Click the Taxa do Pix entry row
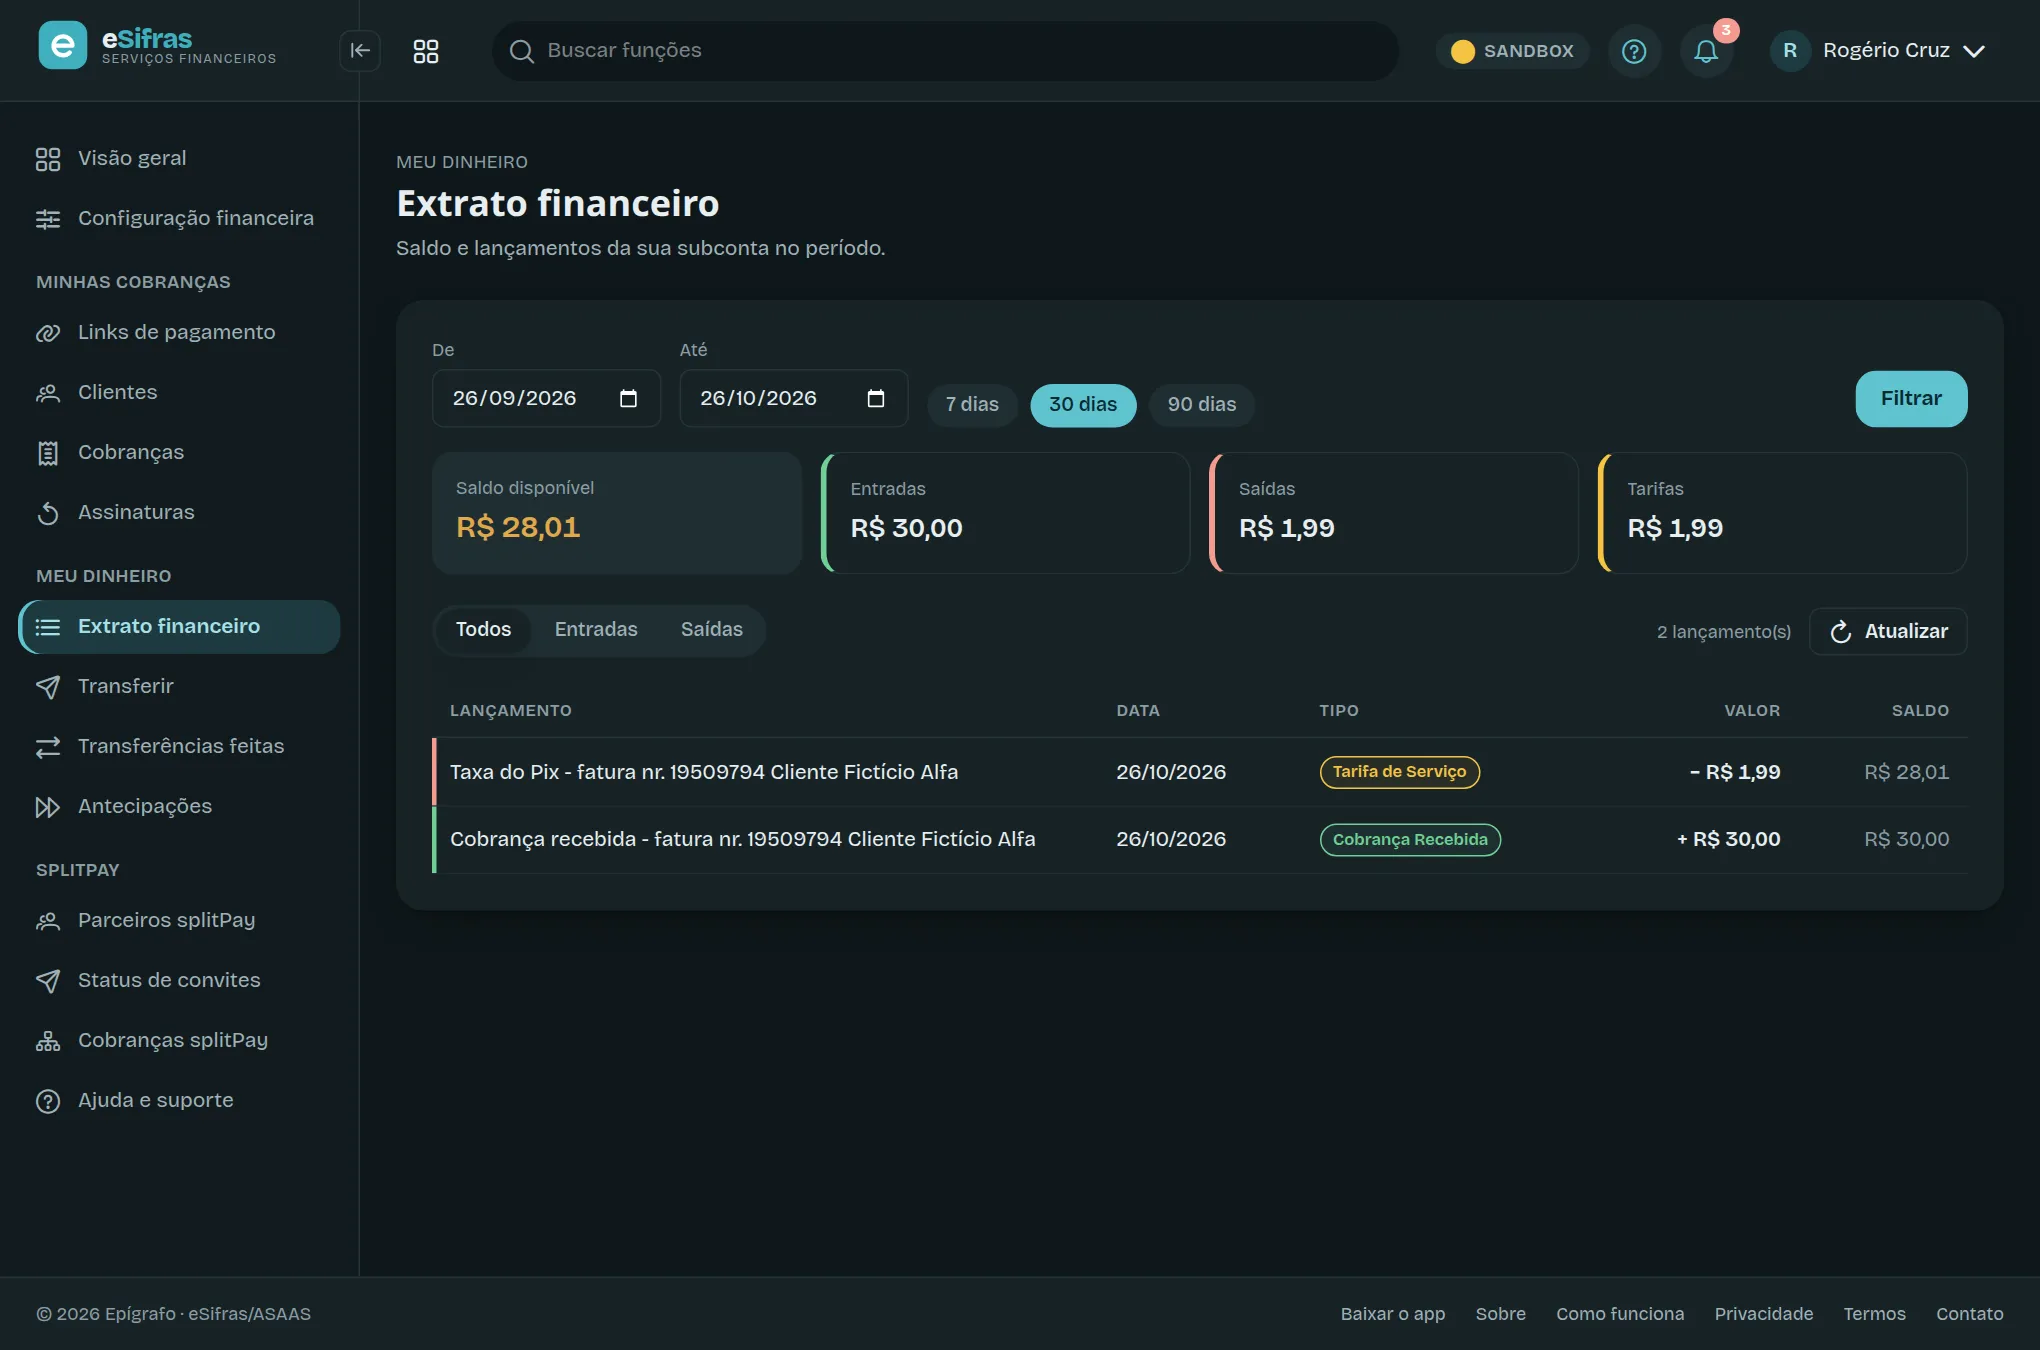The image size is (2040, 1350). [x=1200, y=772]
